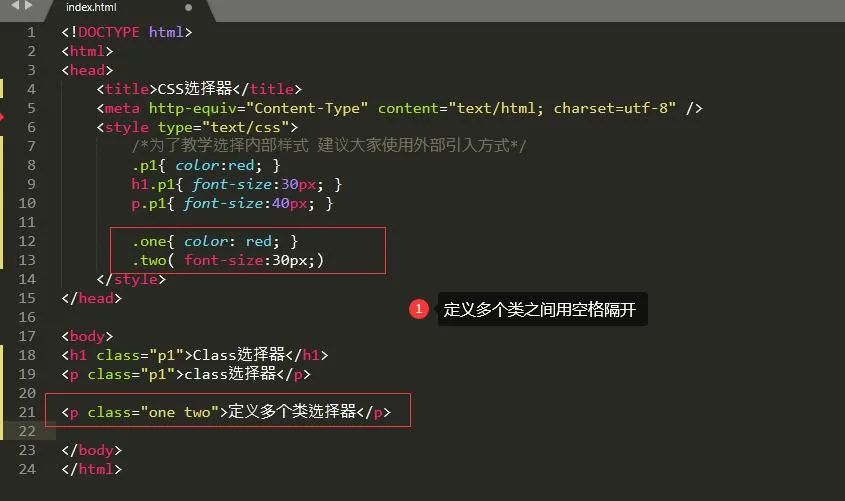Viewport: 845px width, 501px height.
Task: Click highlighted line number 22 in gutter
Action: tap(27, 432)
